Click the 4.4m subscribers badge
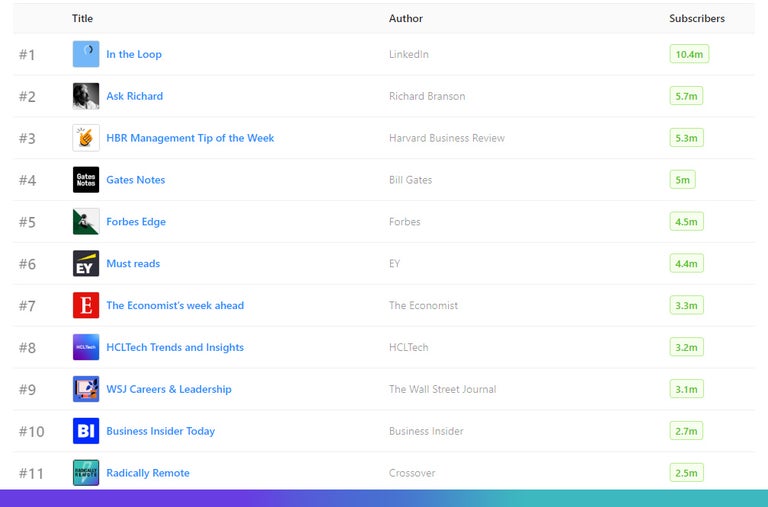Image resolution: width=768 pixels, height=507 pixels. pyautogui.click(x=686, y=264)
